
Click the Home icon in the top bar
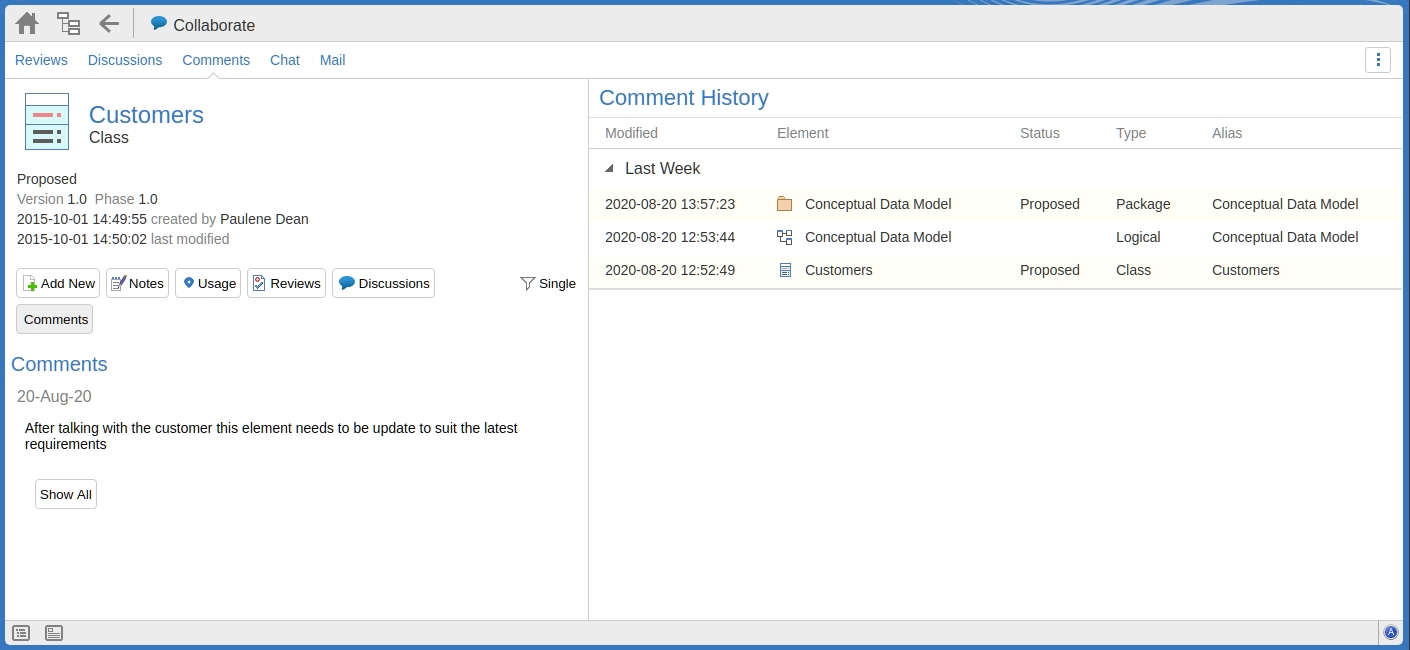pyautogui.click(x=27, y=24)
